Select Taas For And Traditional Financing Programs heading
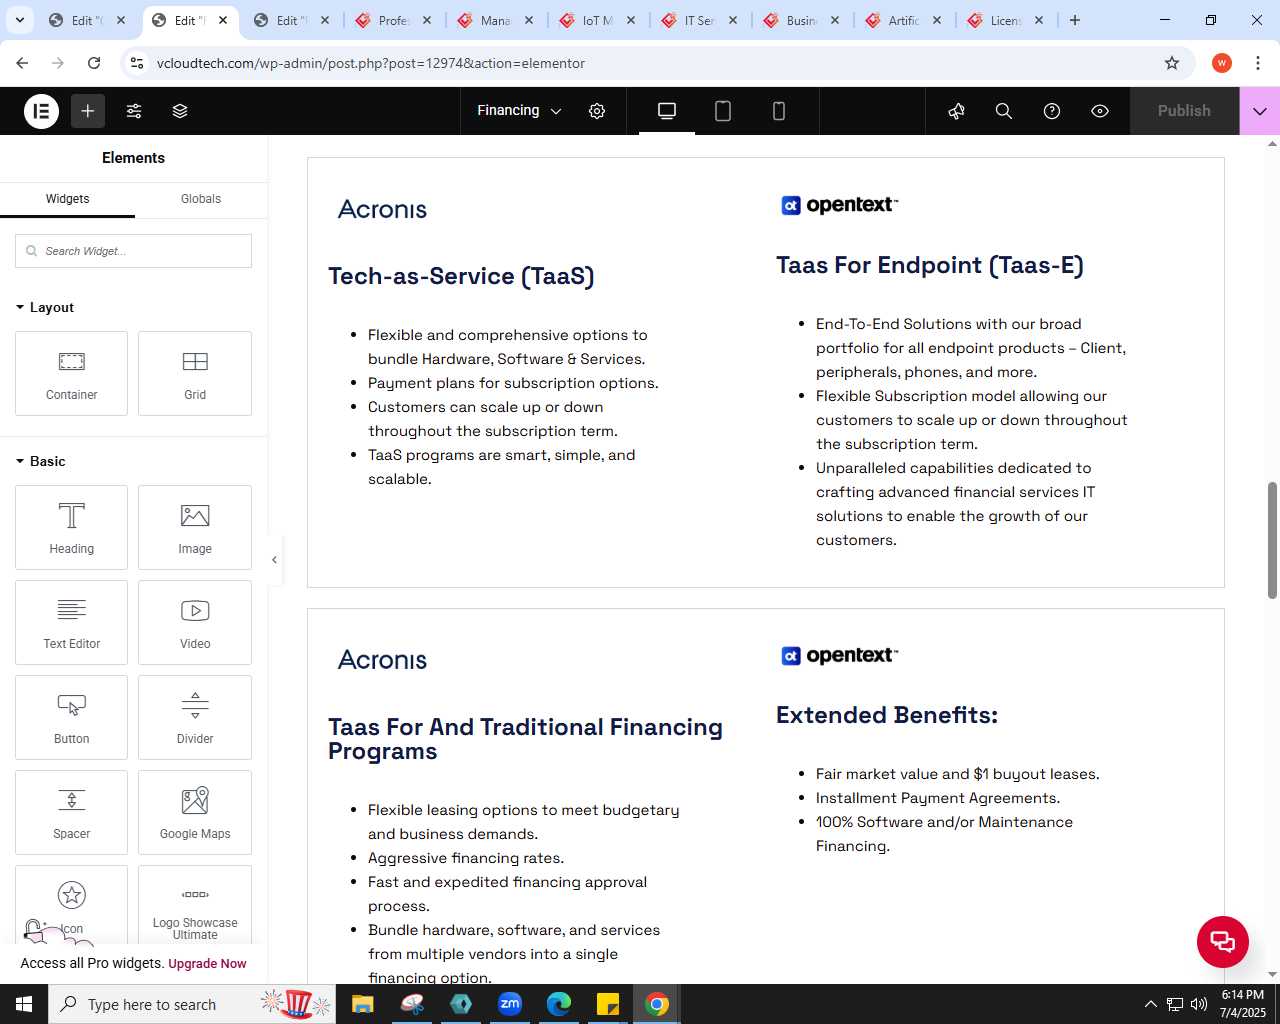This screenshot has width=1280, height=1024. pyautogui.click(x=526, y=739)
